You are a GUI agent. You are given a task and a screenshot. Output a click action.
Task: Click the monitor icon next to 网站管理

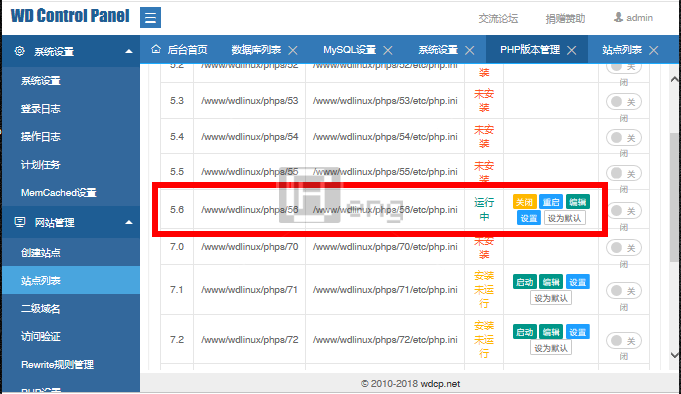click(x=20, y=222)
